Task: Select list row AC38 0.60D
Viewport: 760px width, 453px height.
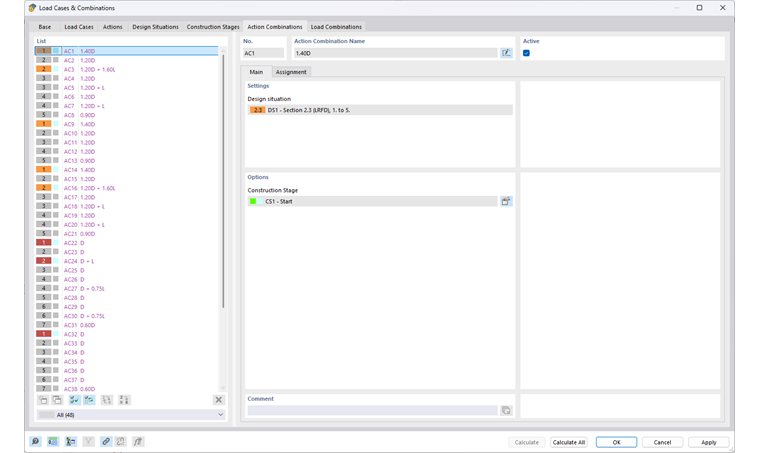Action: click(127, 389)
